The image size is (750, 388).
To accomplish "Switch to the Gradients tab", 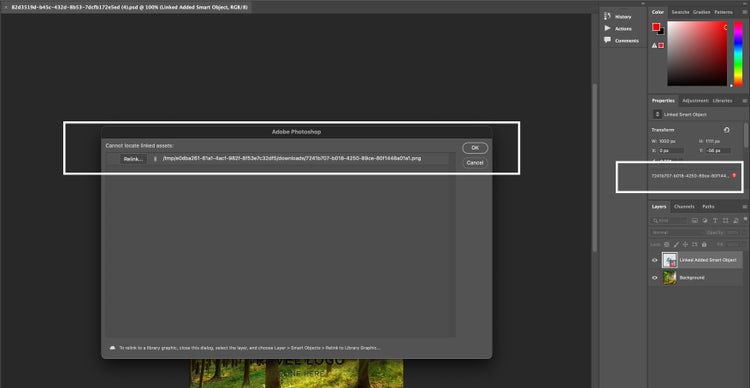I will coord(701,12).
